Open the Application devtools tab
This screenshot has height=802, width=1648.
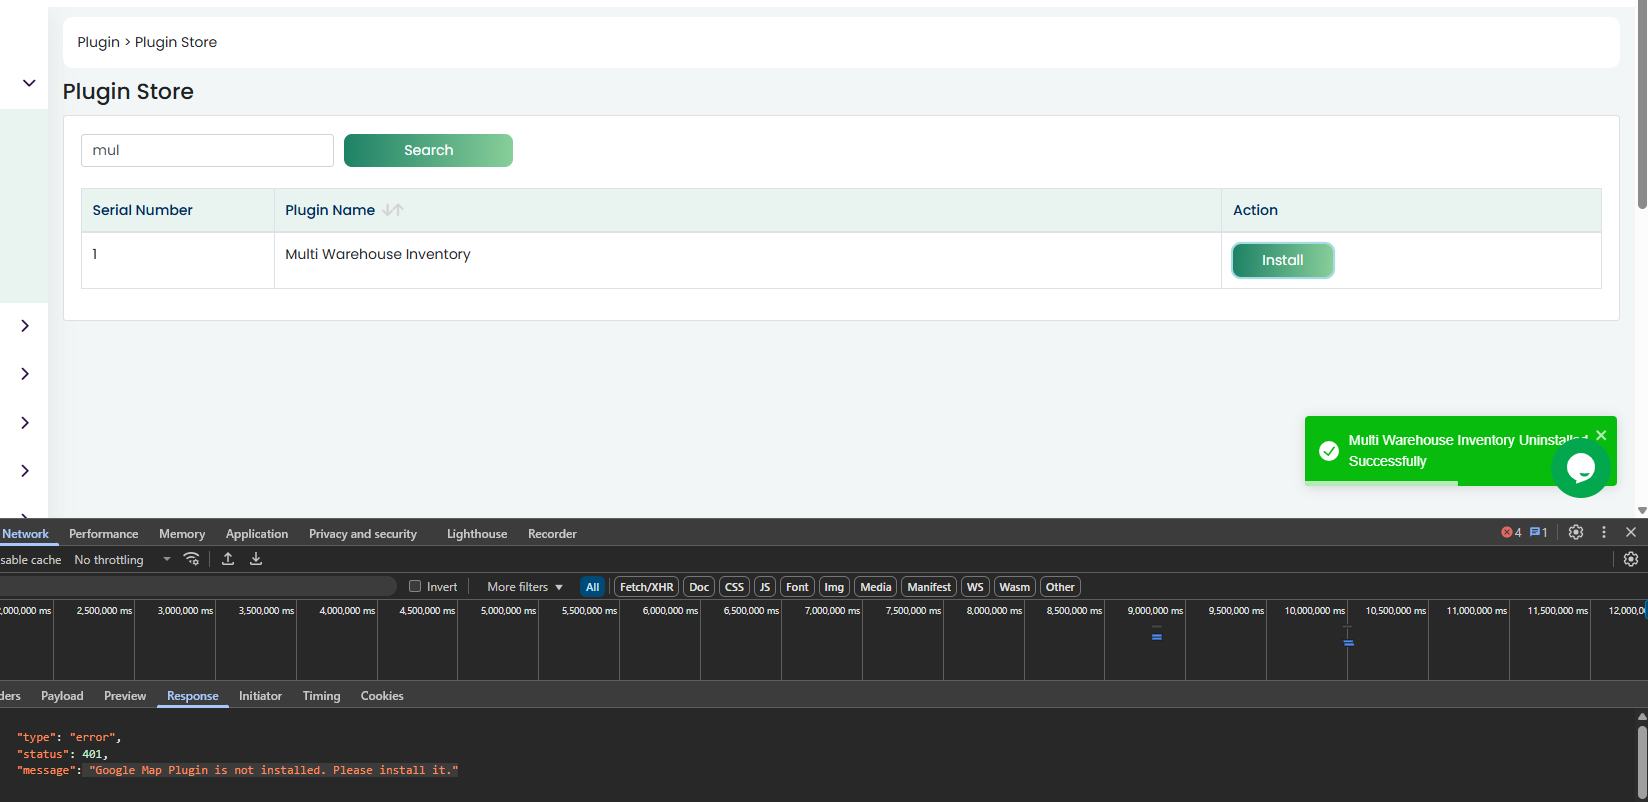[257, 534]
